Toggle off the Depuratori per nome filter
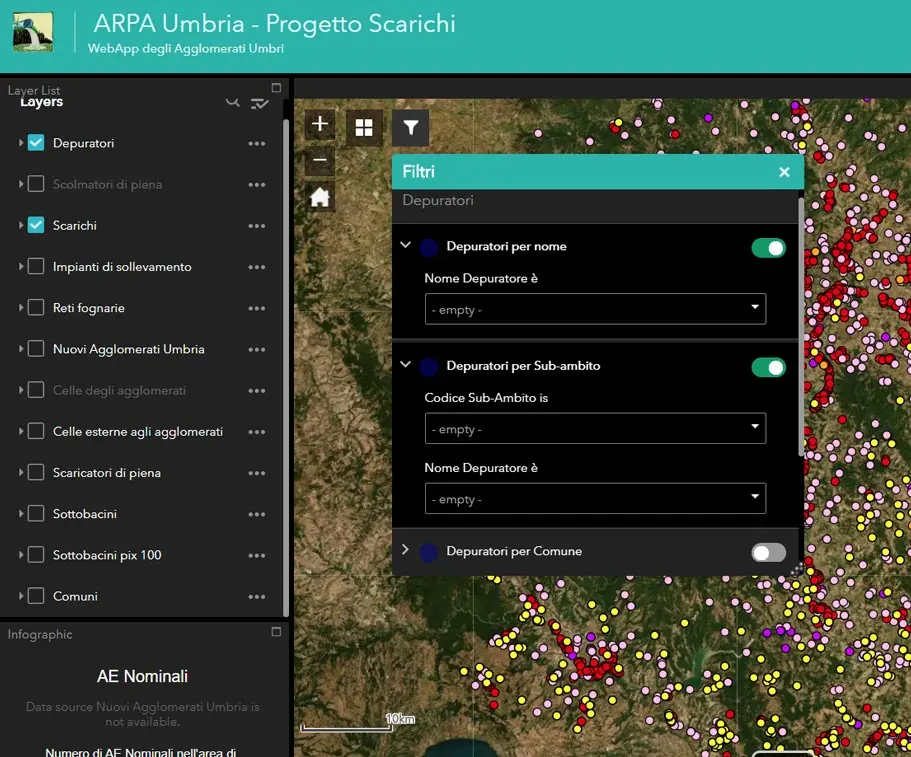Viewport: 911px width, 757px height. pos(768,247)
